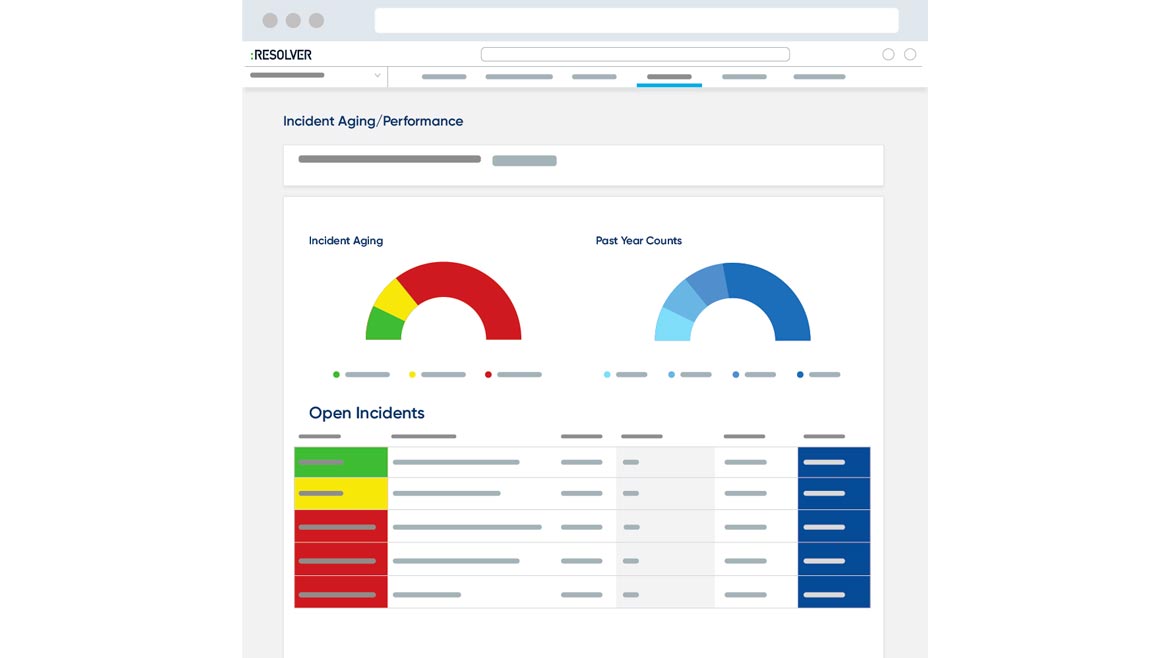Click the search field in app header

635,55
